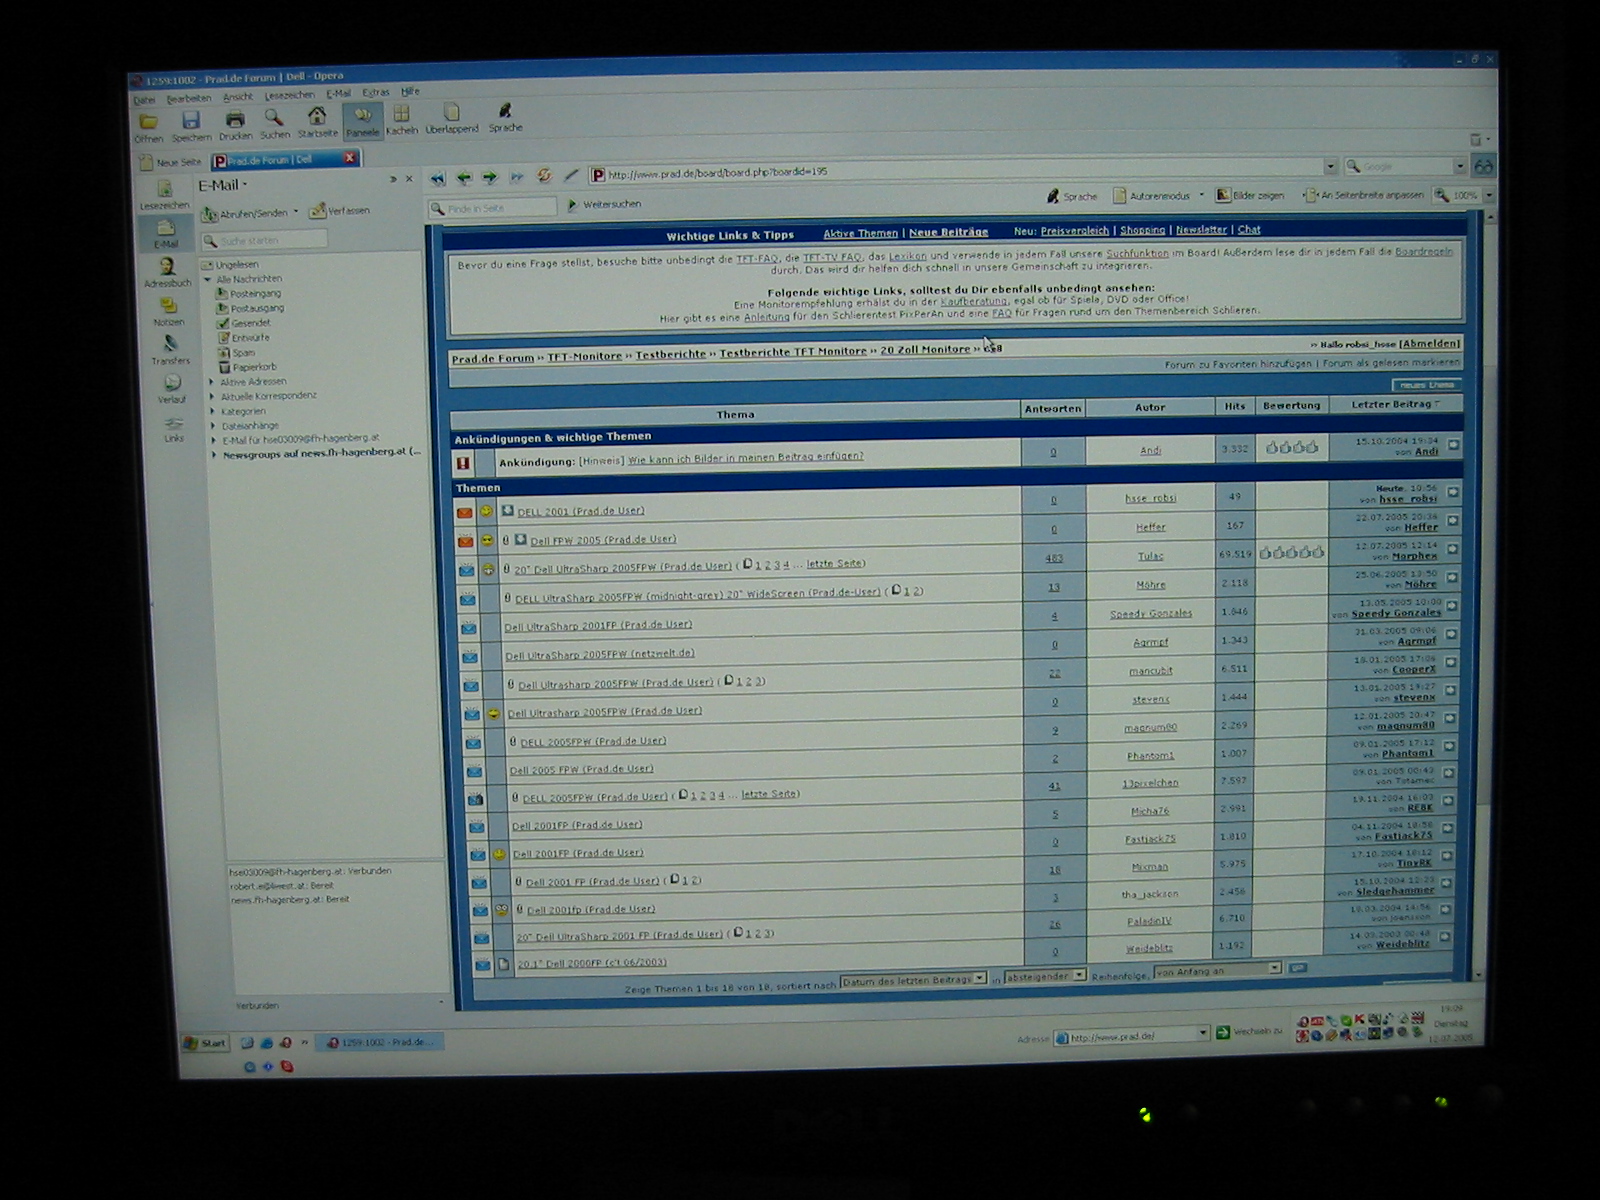
Task: Open the Extras menu
Action: pyautogui.click(x=376, y=93)
